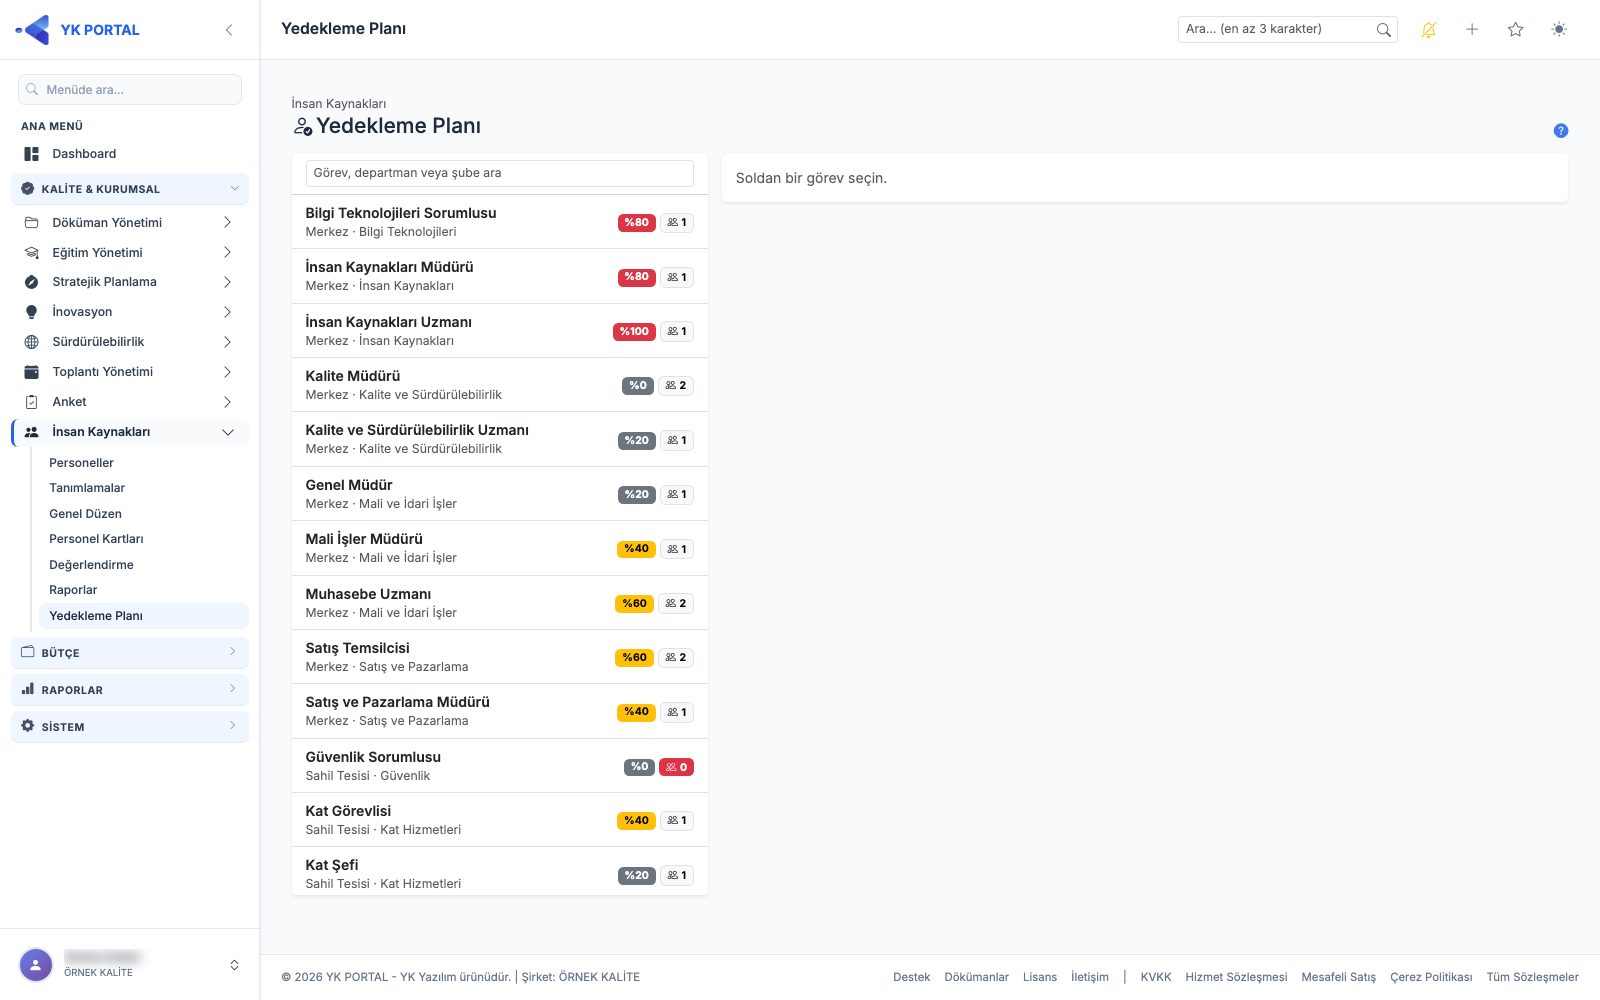Toggle the light/dark theme sun icon
This screenshot has width=1600, height=1000.
(x=1559, y=30)
